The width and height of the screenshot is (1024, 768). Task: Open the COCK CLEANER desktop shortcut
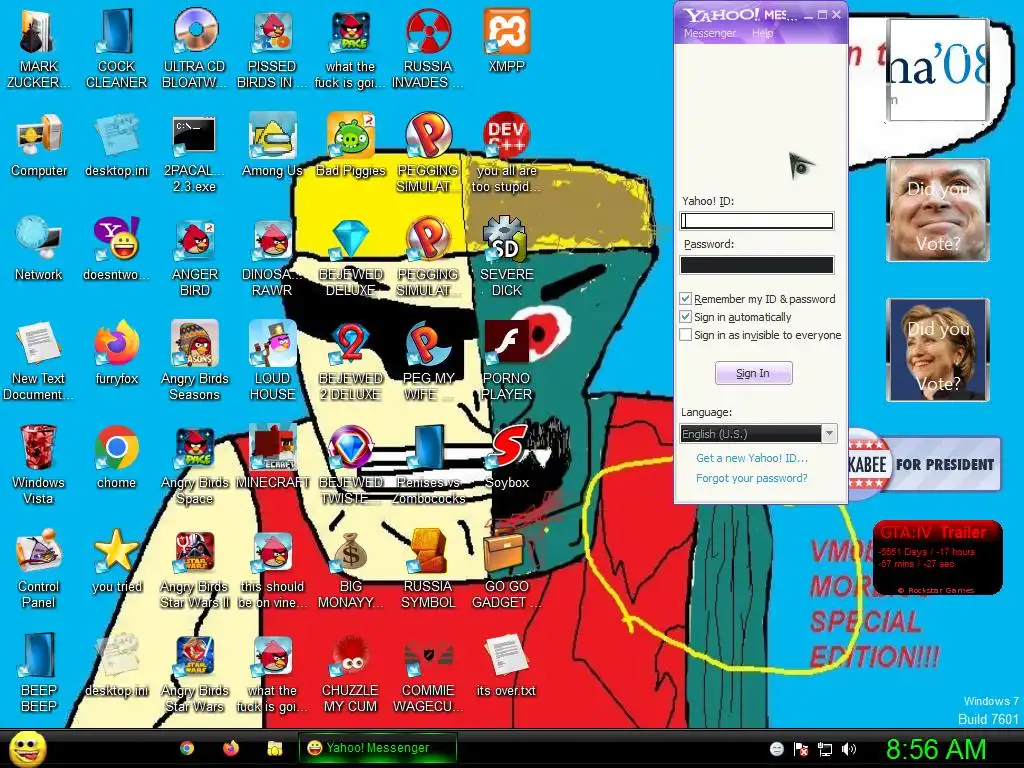pos(116,31)
